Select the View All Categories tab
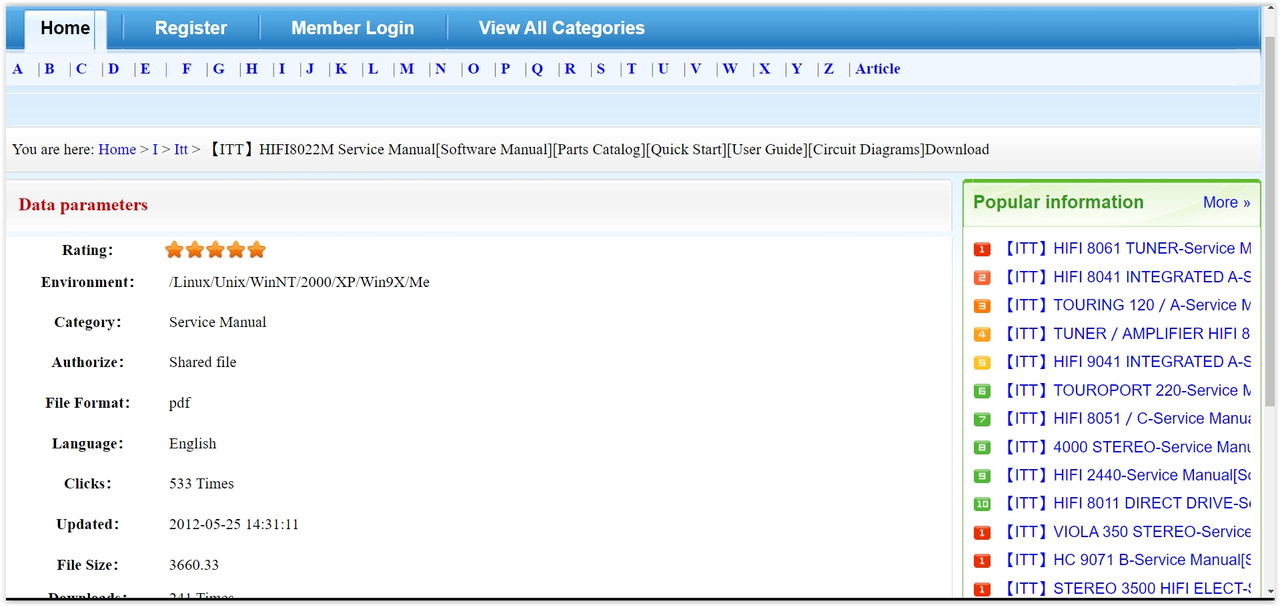 pyautogui.click(x=561, y=28)
